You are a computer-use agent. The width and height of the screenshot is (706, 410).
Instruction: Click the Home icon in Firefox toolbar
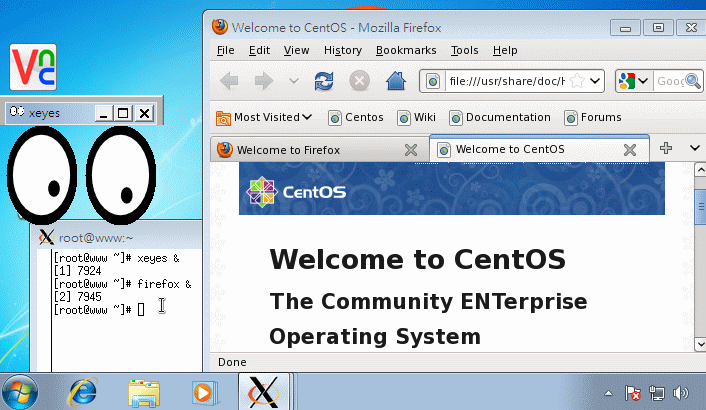point(395,81)
